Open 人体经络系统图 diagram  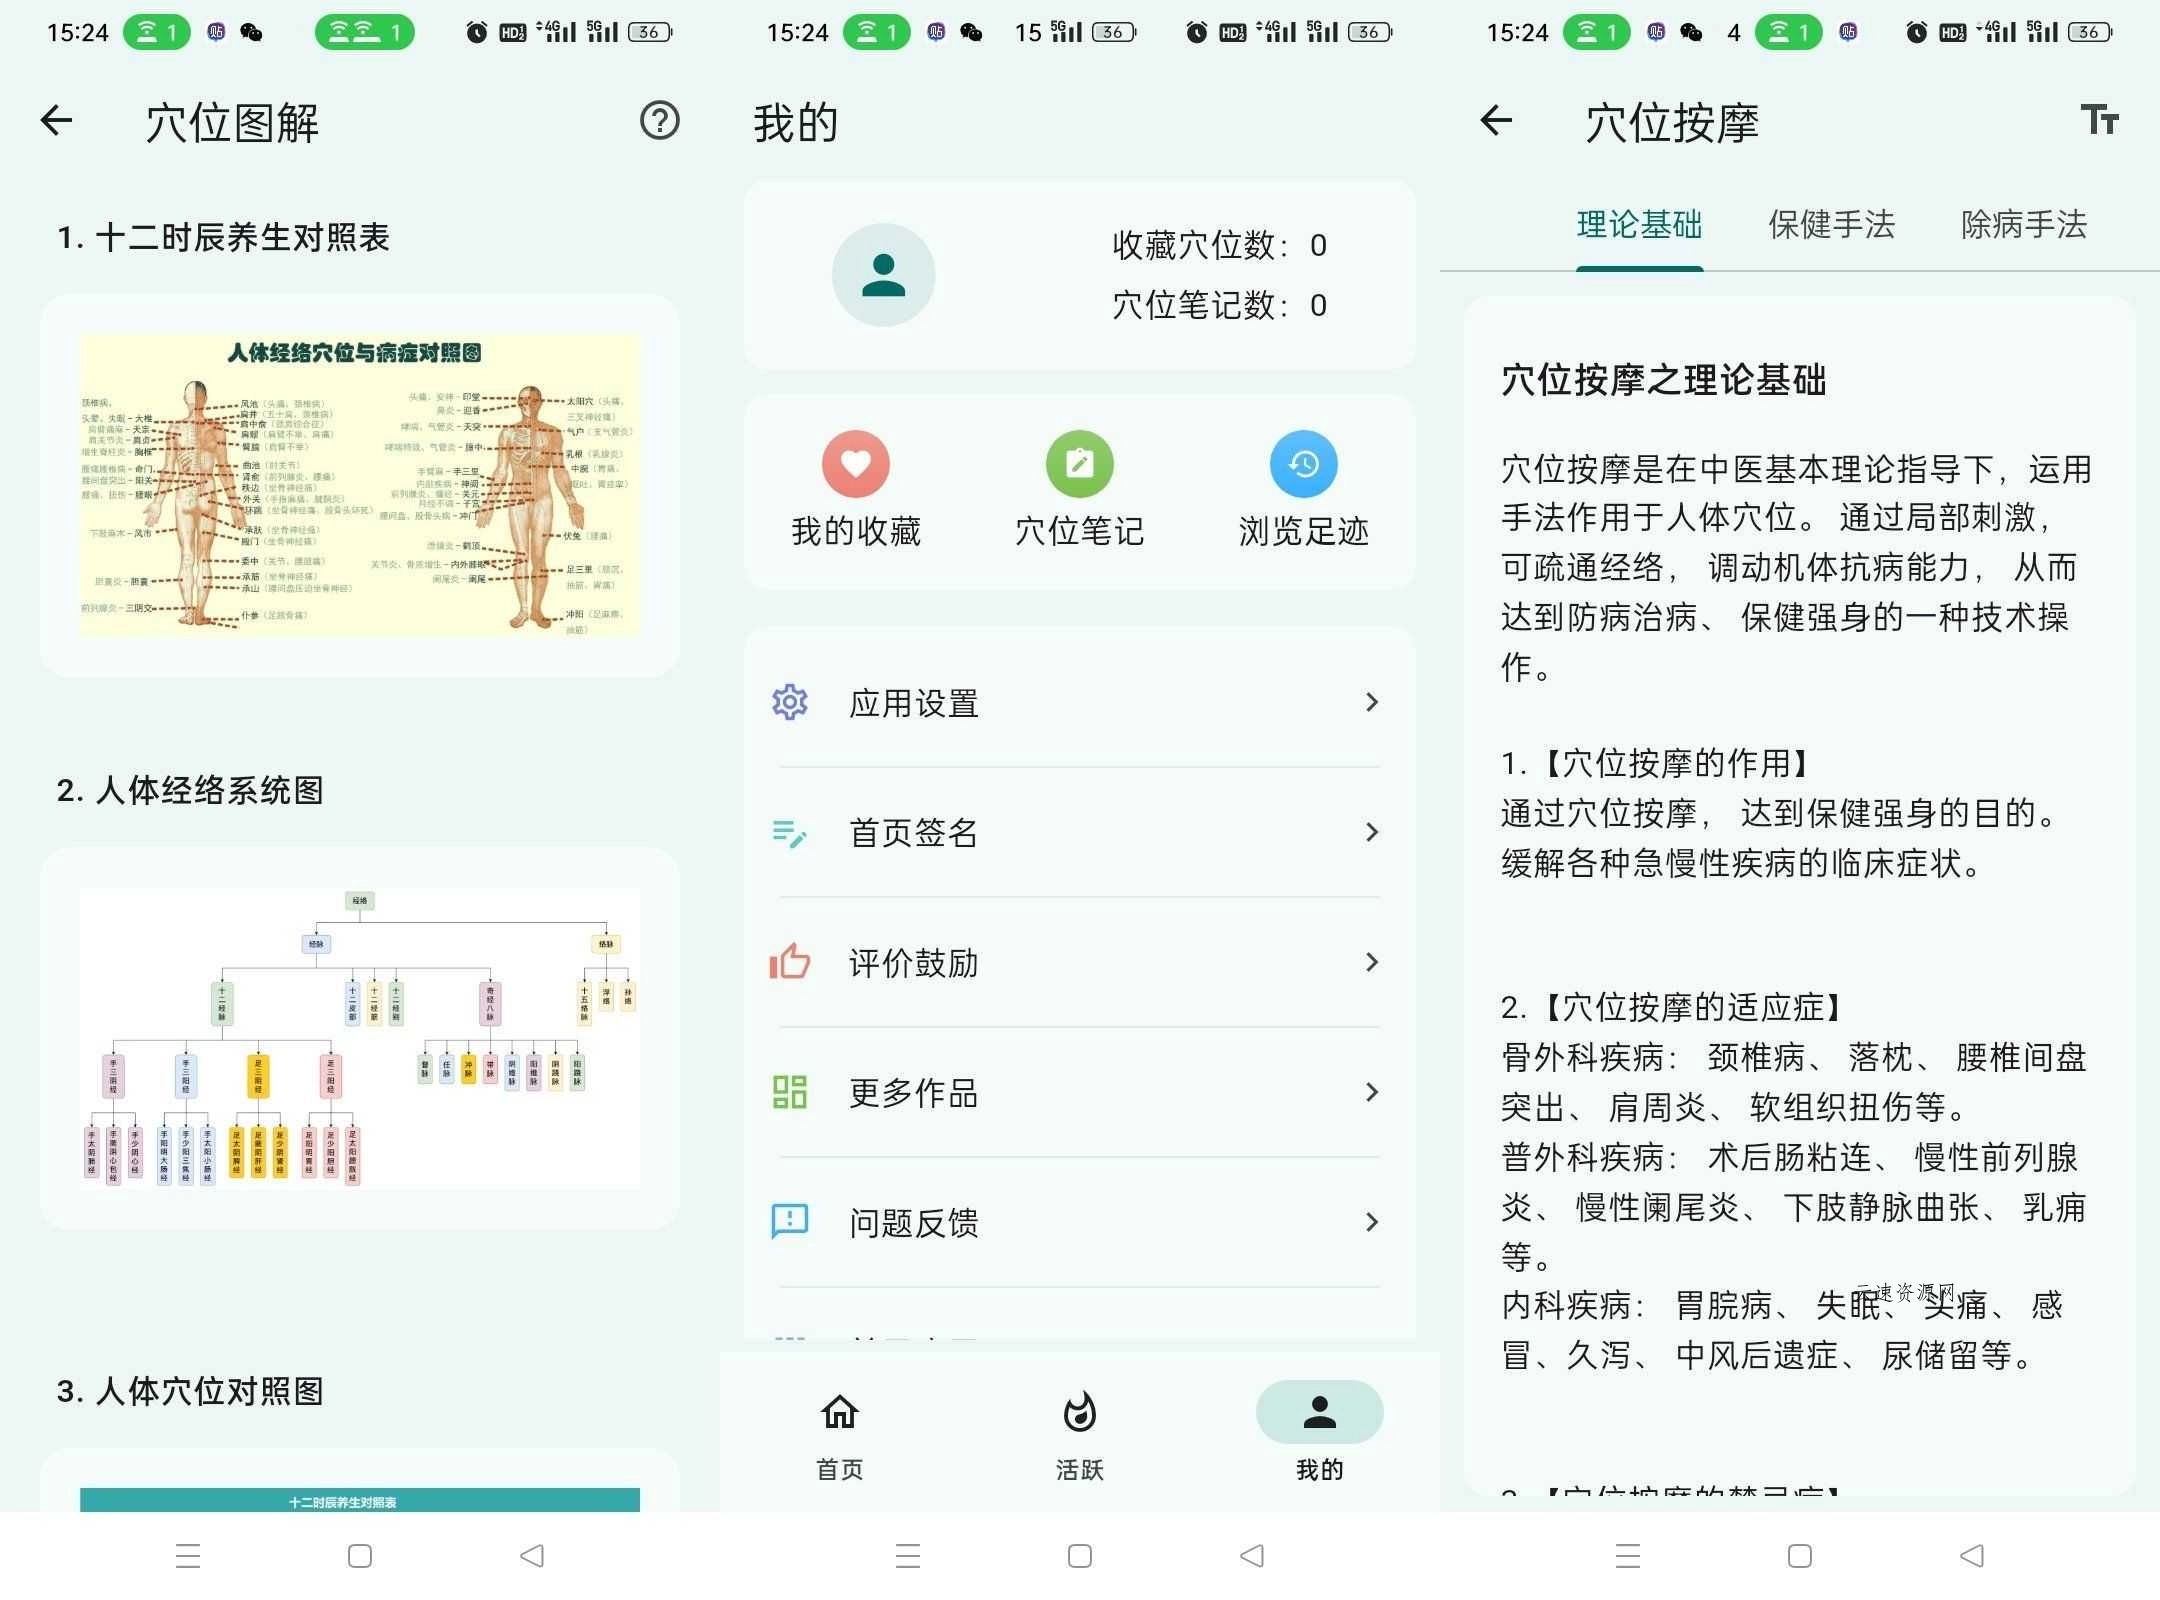[360, 1035]
